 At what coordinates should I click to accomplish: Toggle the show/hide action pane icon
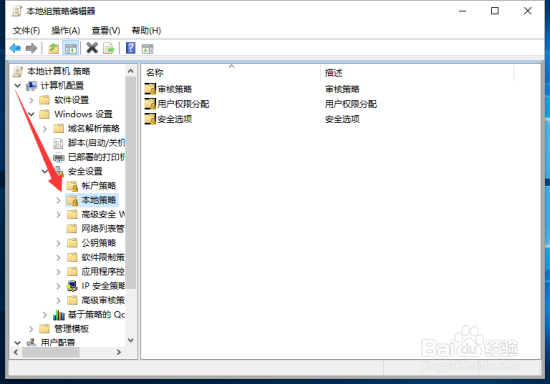point(147,48)
